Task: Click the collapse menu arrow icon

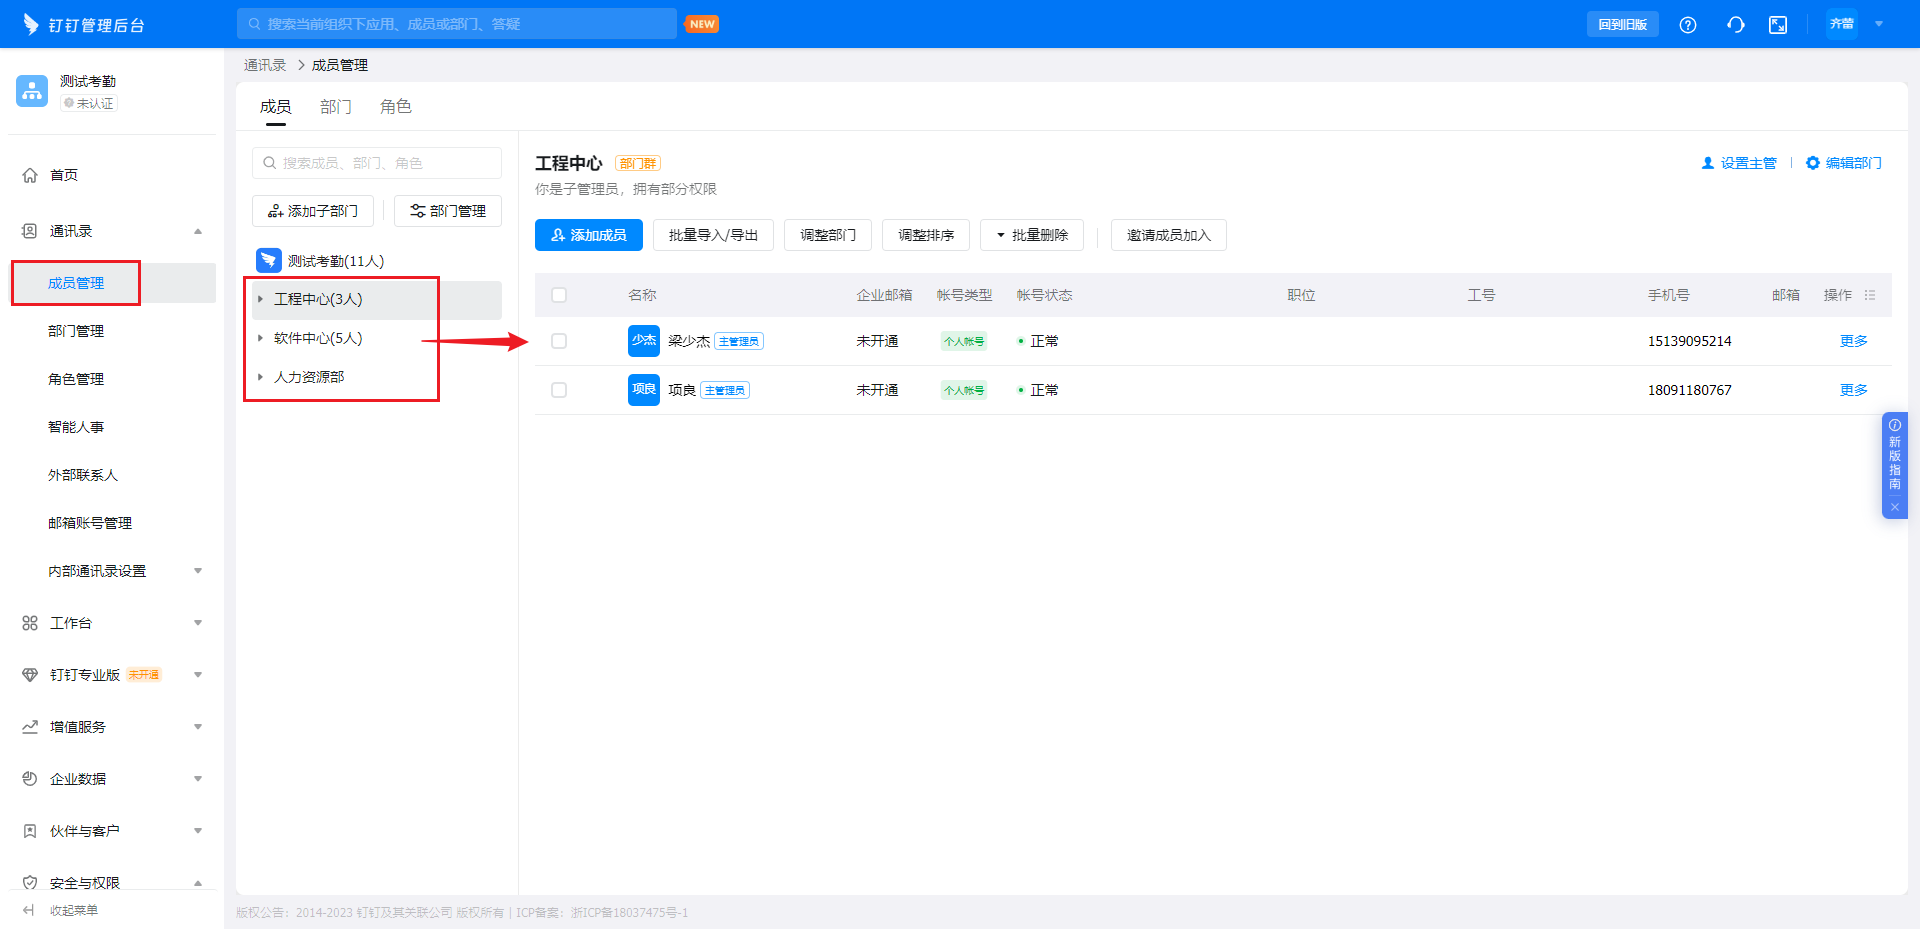Action: coord(29,910)
